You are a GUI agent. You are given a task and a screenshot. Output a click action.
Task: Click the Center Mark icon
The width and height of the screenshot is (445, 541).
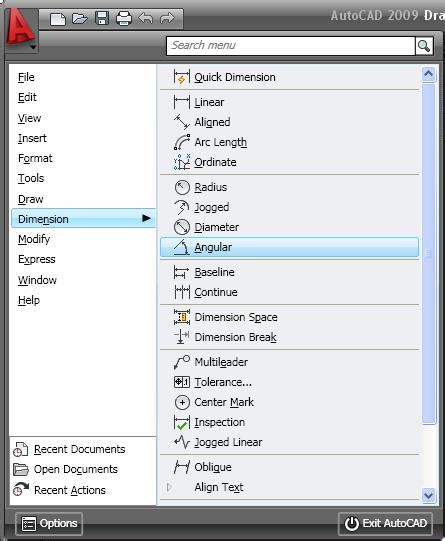[x=182, y=402]
